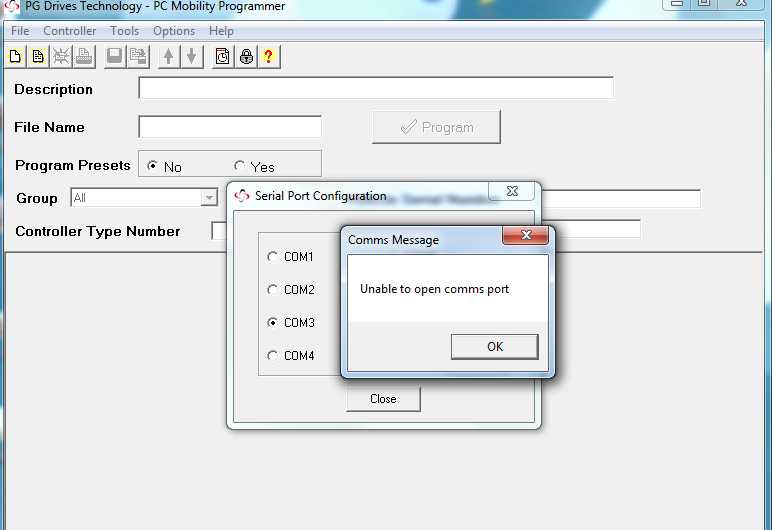Open the Controller menu

coord(70,31)
